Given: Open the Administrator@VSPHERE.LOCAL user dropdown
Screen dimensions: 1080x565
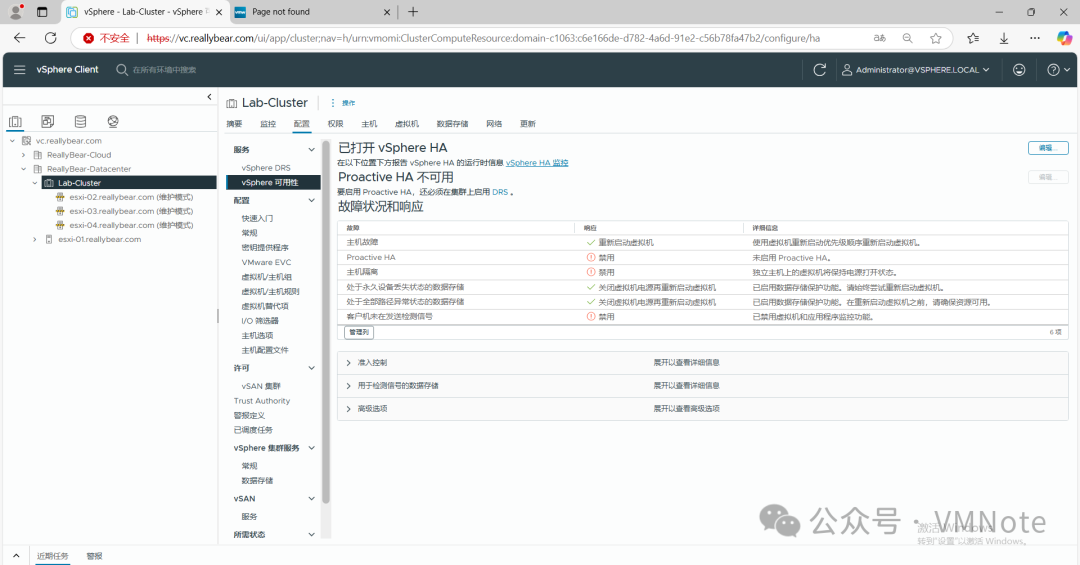Looking at the screenshot, I should (x=916, y=70).
